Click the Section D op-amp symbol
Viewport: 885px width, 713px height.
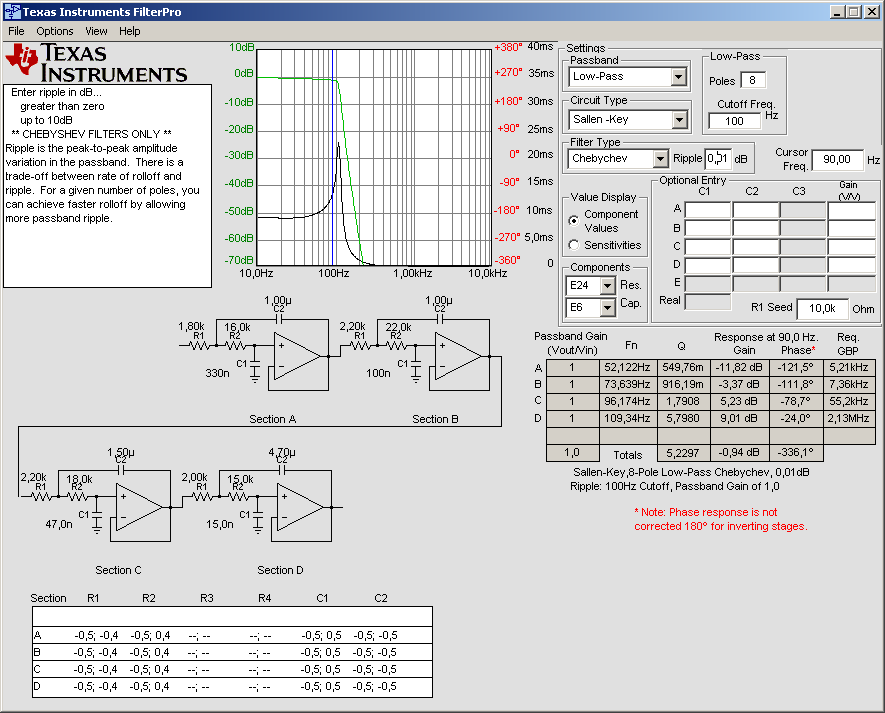pyautogui.click(x=299, y=507)
